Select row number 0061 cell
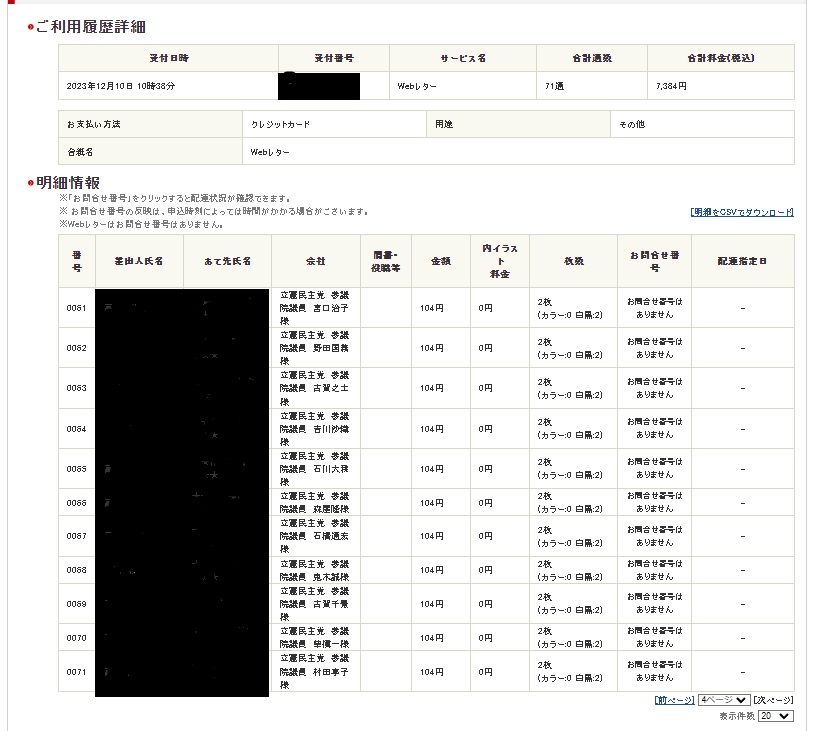 pos(77,308)
